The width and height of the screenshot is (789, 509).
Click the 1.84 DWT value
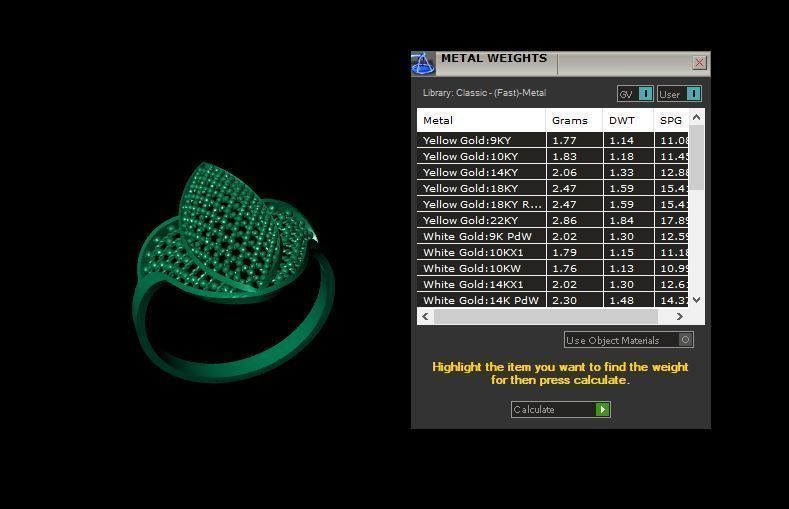[x=621, y=220]
